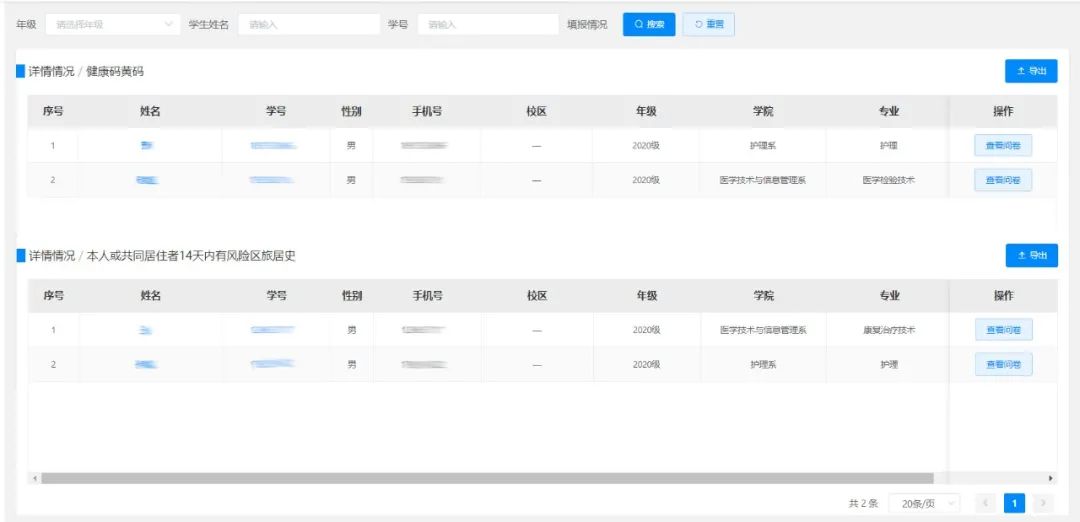
Task: Open name link of 医学检验技术 student
Action: (x=148, y=180)
